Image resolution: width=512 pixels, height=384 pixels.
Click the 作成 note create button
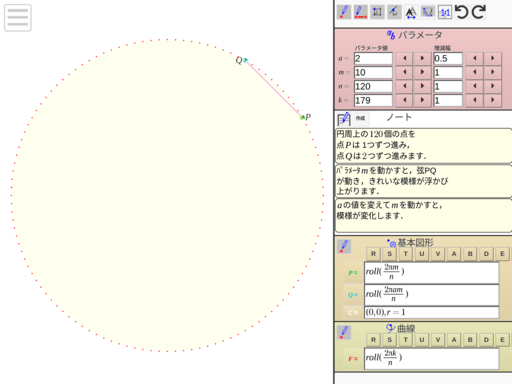click(x=361, y=118)
